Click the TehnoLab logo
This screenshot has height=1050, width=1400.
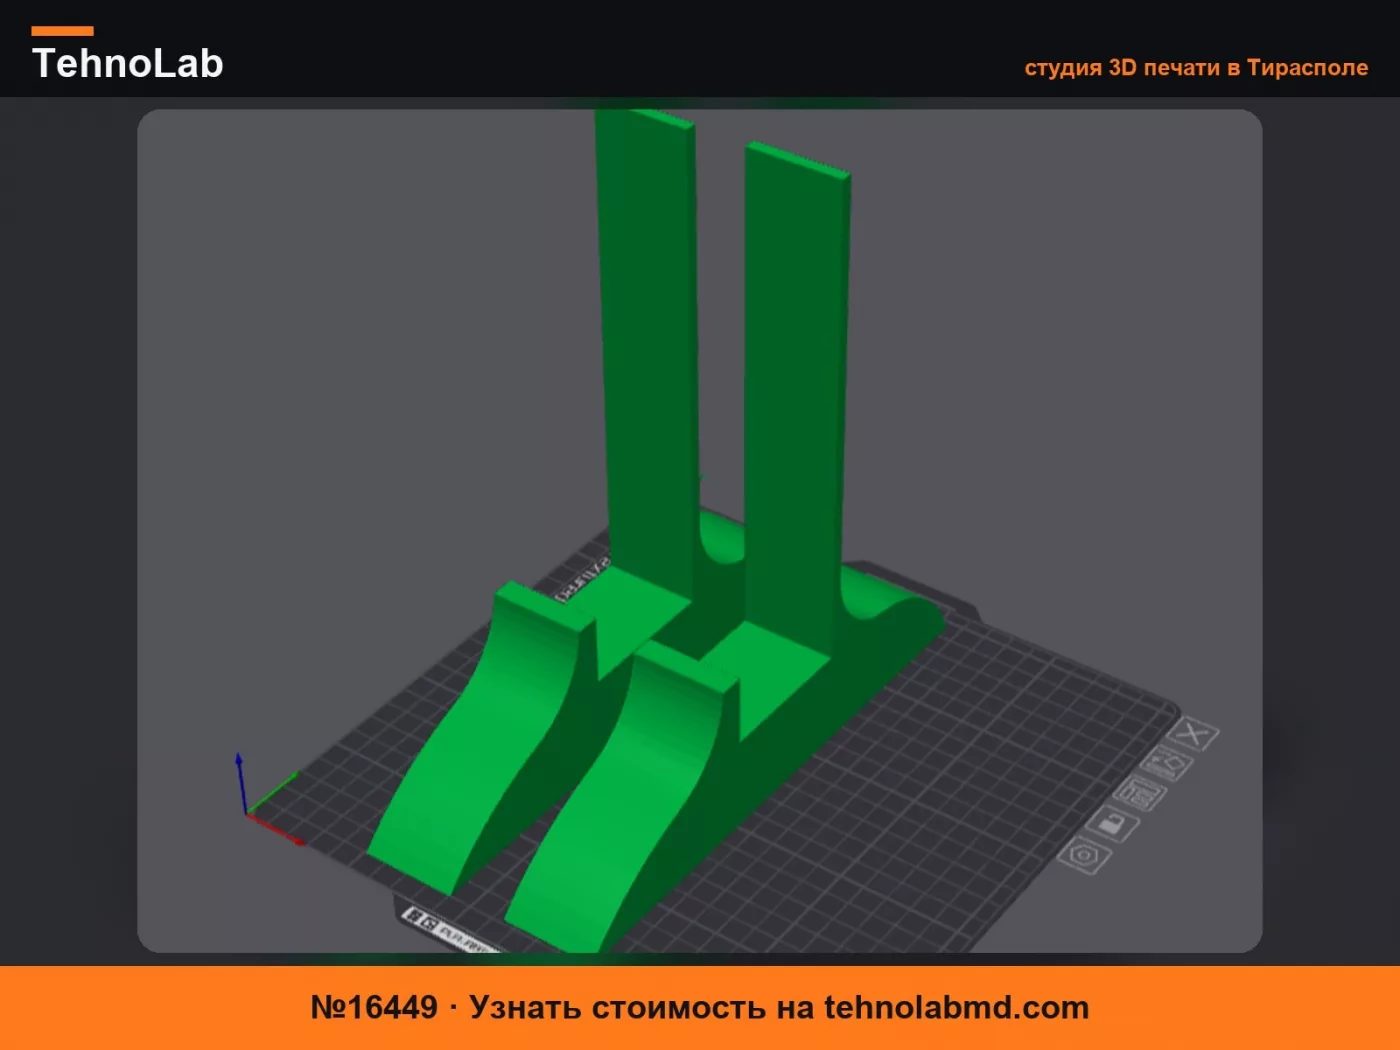[x=127, y=55]
